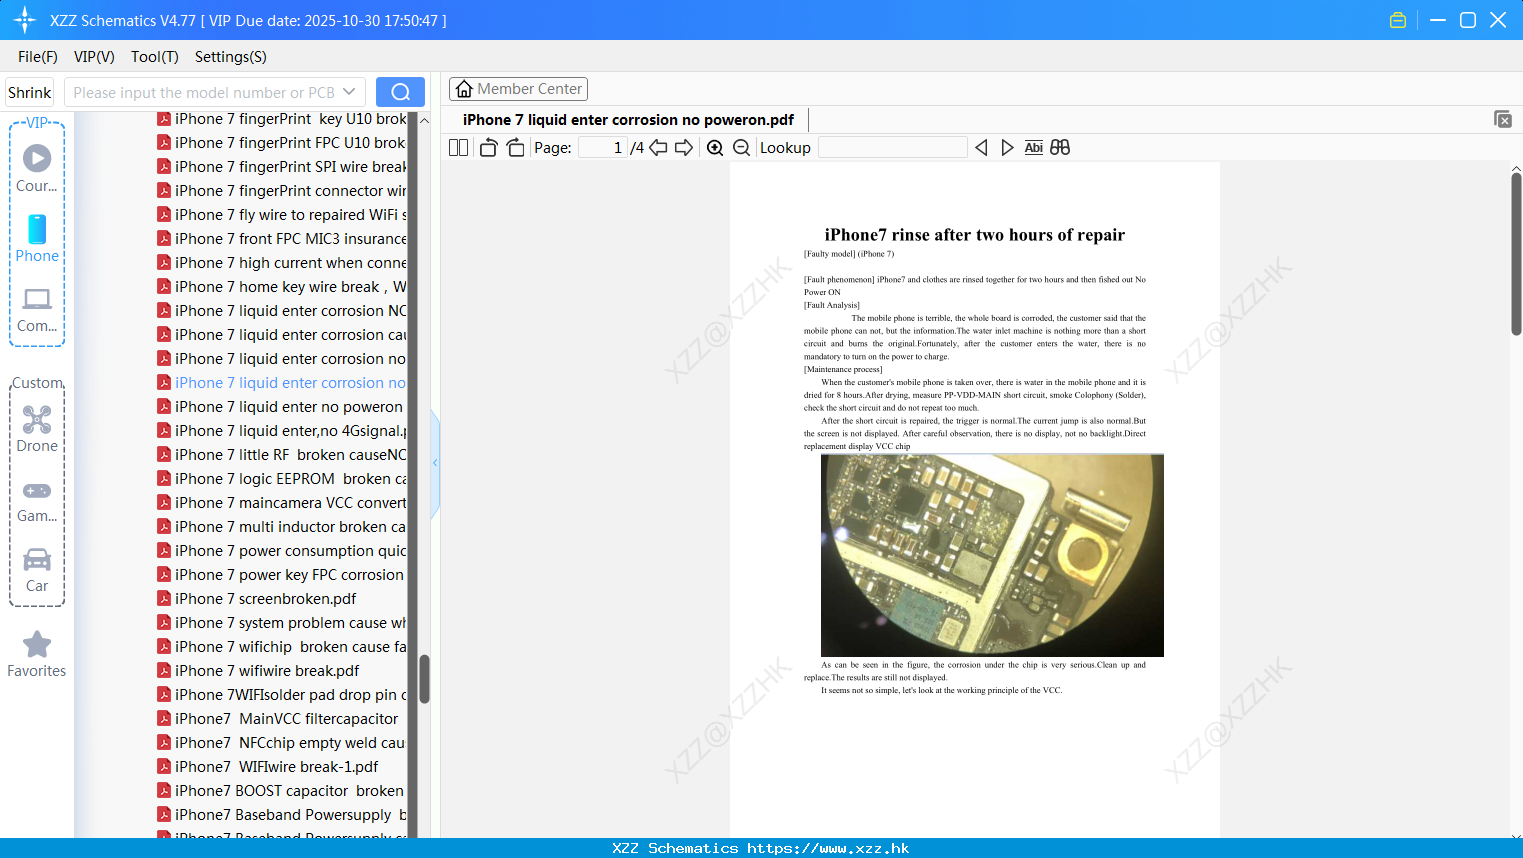Screen dimensions: 1523x858
Task: Find previous lookup result
Action: 981,148
